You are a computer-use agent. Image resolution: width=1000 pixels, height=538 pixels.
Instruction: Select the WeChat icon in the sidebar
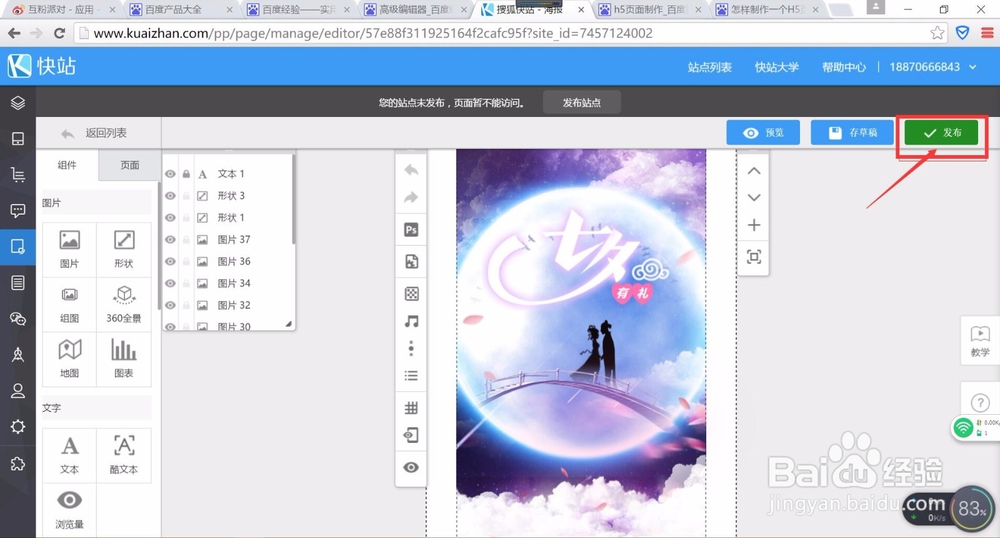[18, 319]
